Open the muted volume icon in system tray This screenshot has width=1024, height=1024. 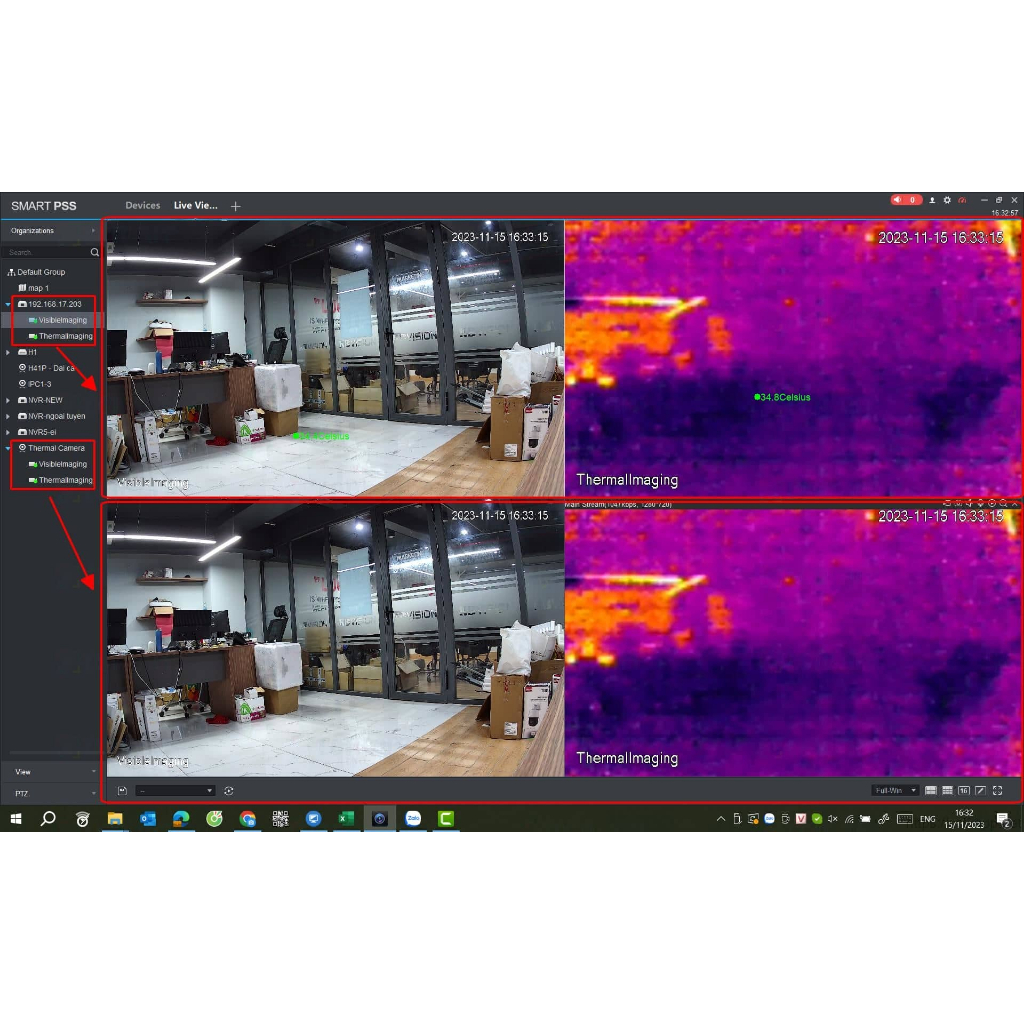833,819
